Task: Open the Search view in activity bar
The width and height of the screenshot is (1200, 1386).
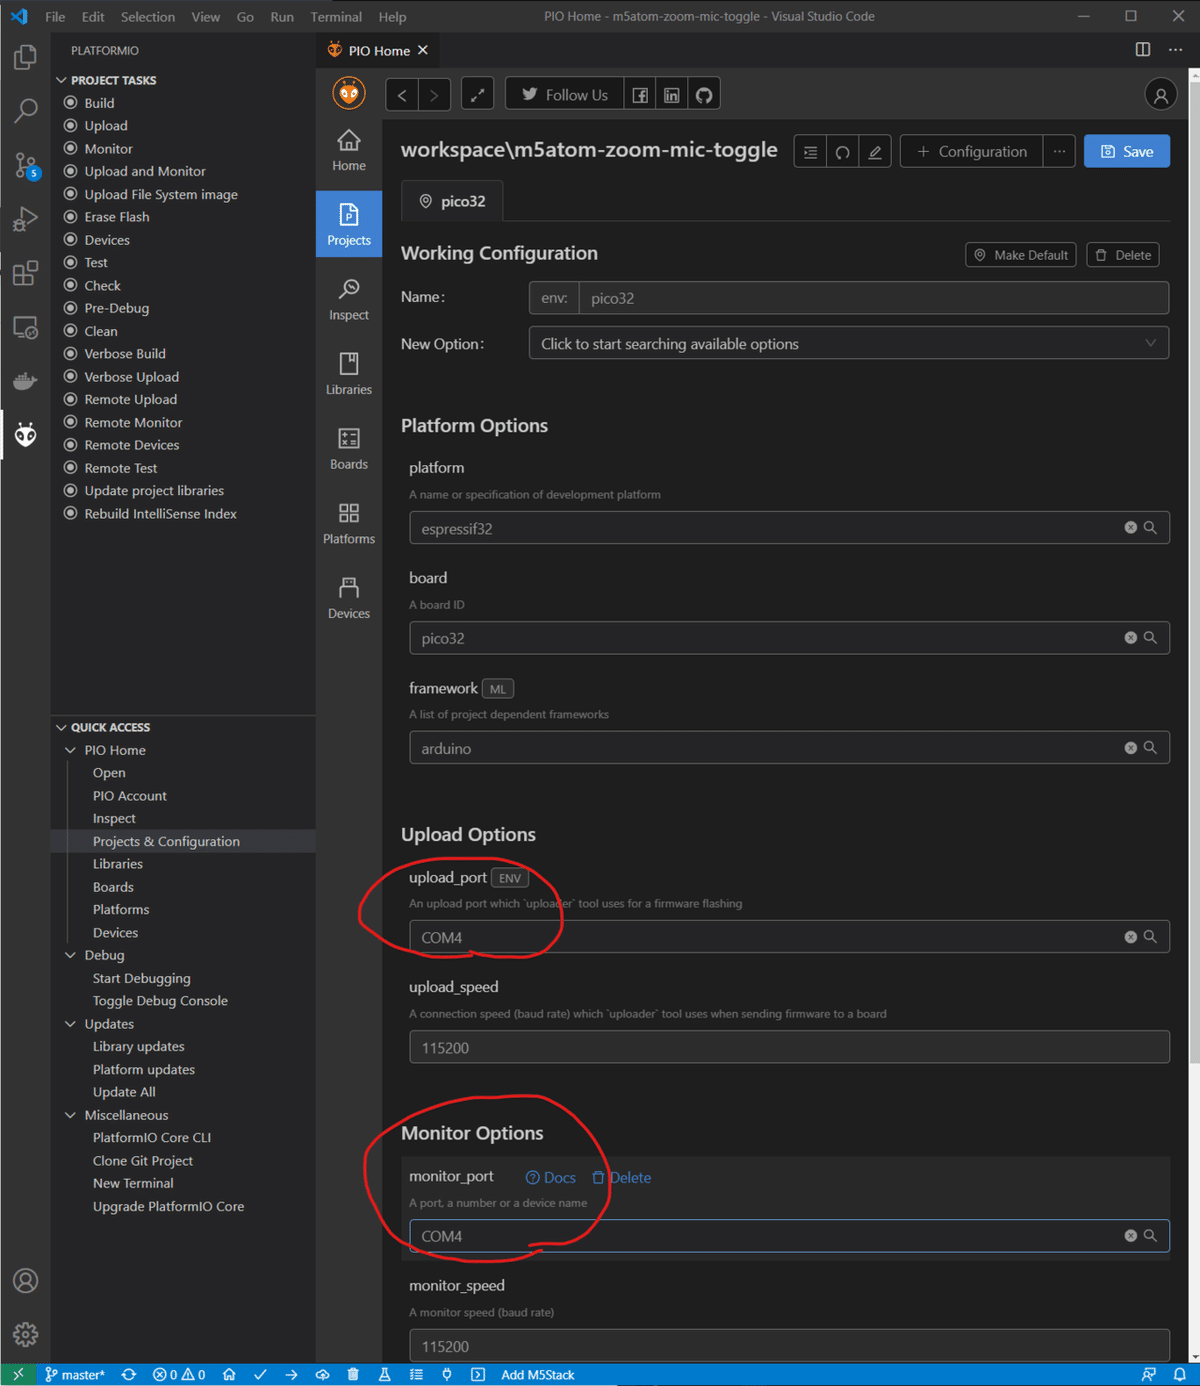Action: (25, 111)
